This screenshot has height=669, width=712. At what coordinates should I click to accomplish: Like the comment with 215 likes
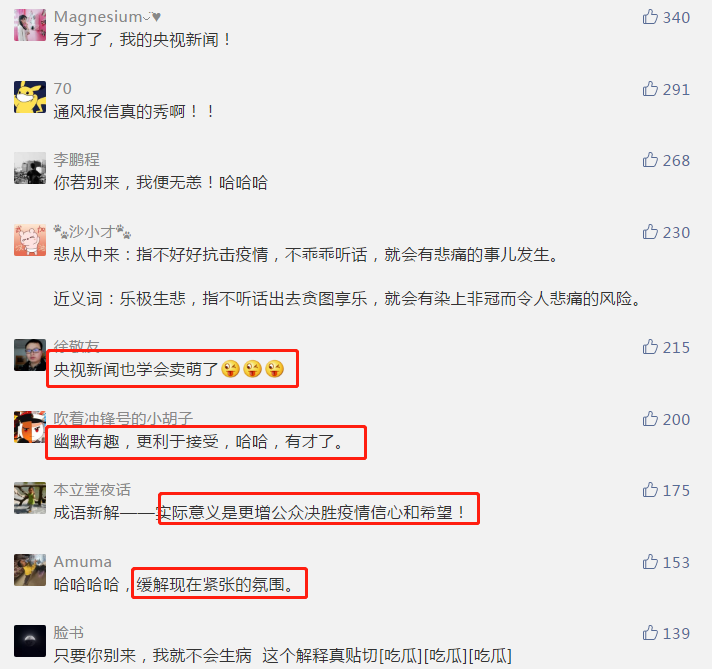pos(650,347)
